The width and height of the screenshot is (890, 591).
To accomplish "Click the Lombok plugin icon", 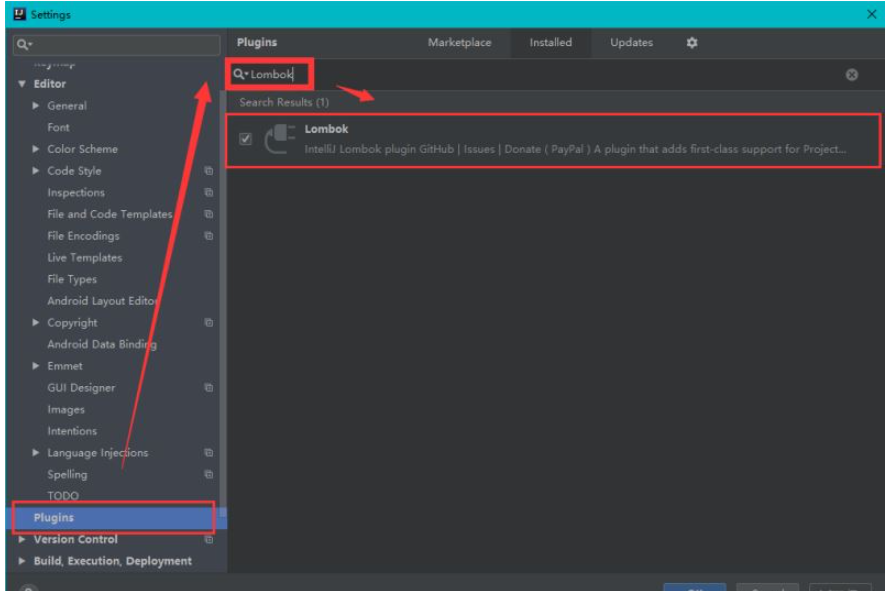I will coord(279,139).
